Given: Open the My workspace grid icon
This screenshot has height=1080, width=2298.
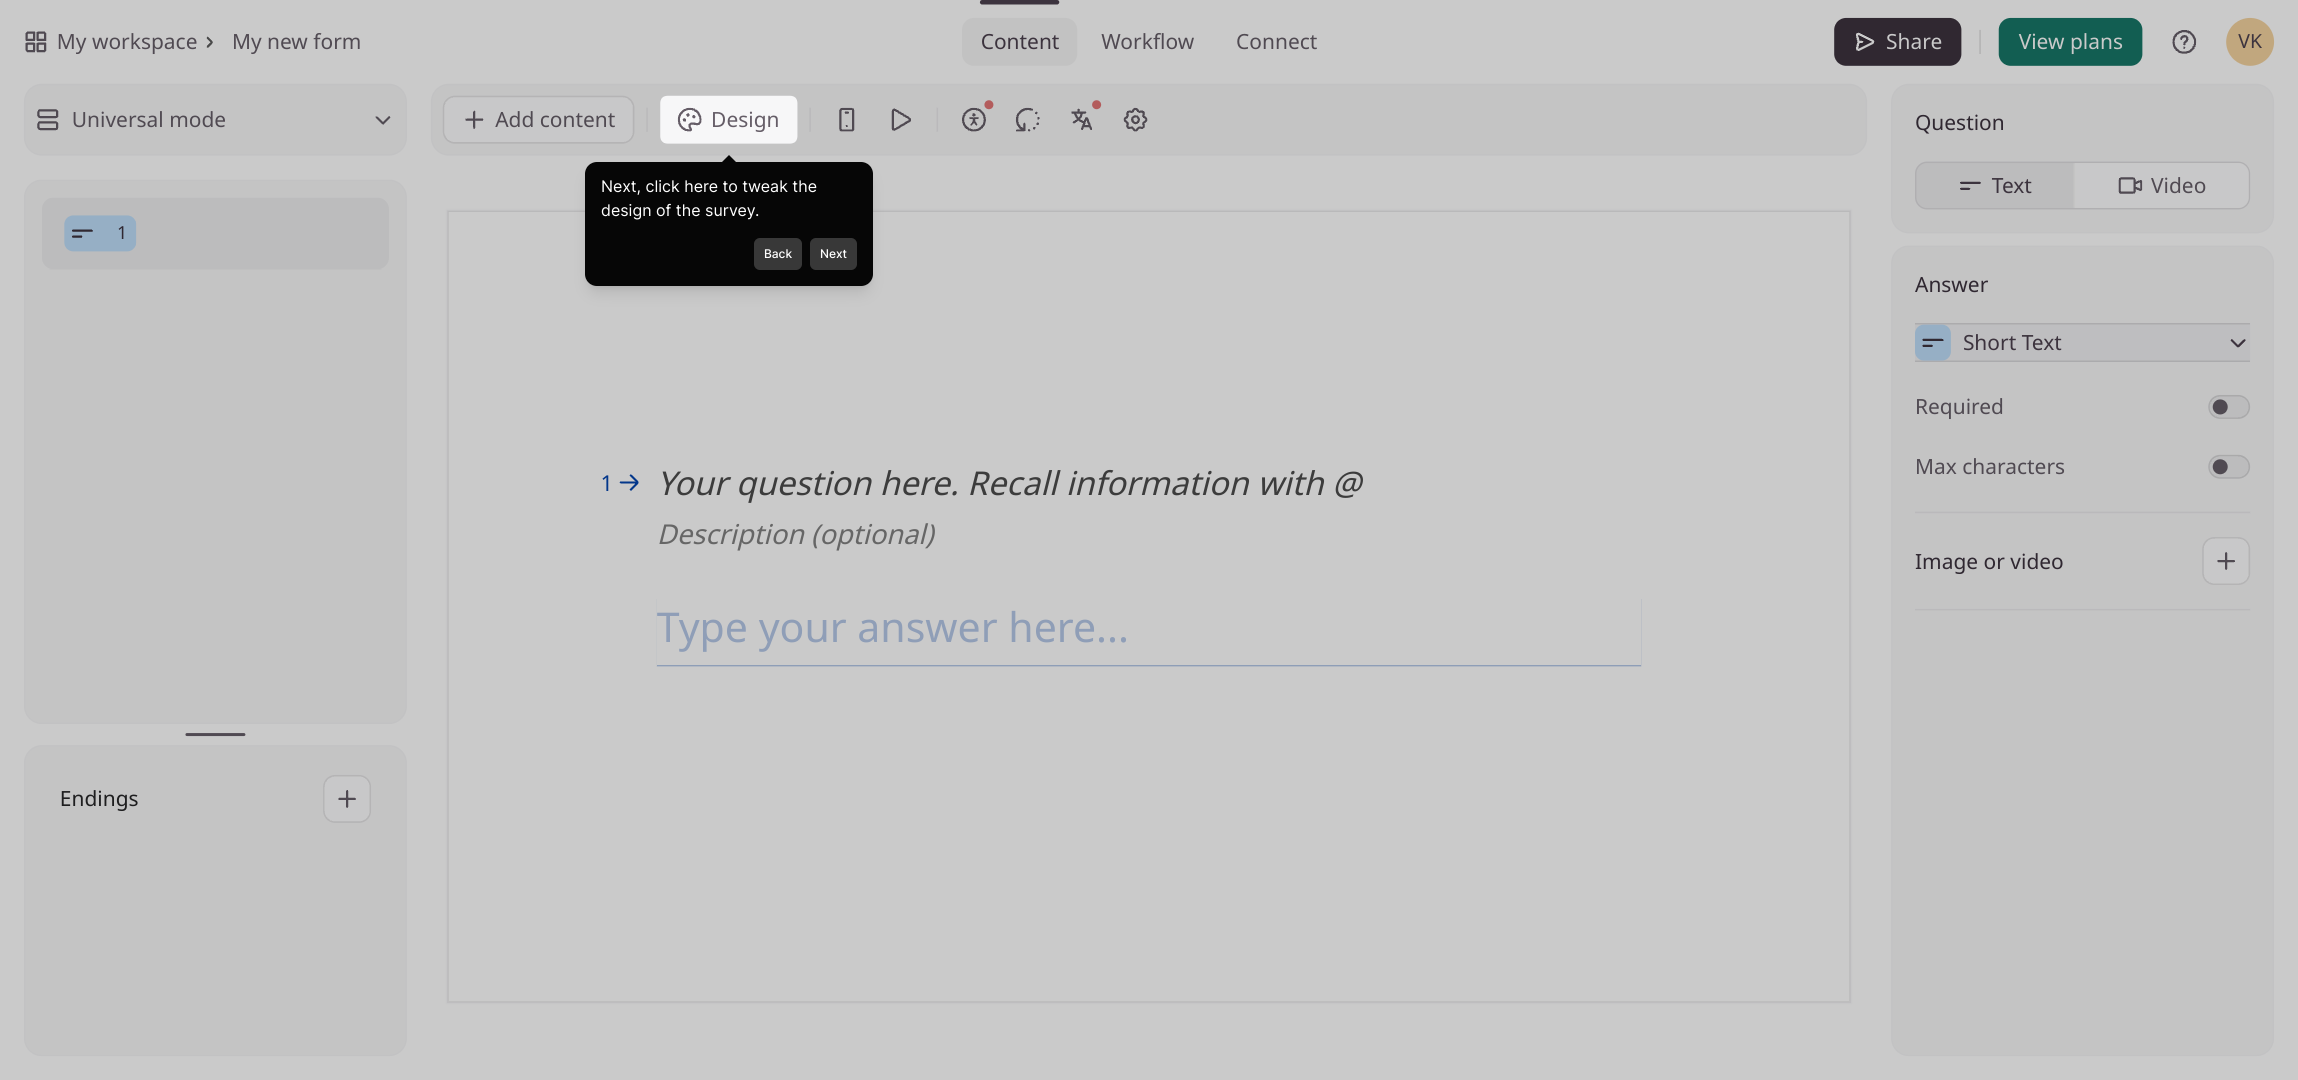Looking at the screenshot, I should [x=36, y=42].
